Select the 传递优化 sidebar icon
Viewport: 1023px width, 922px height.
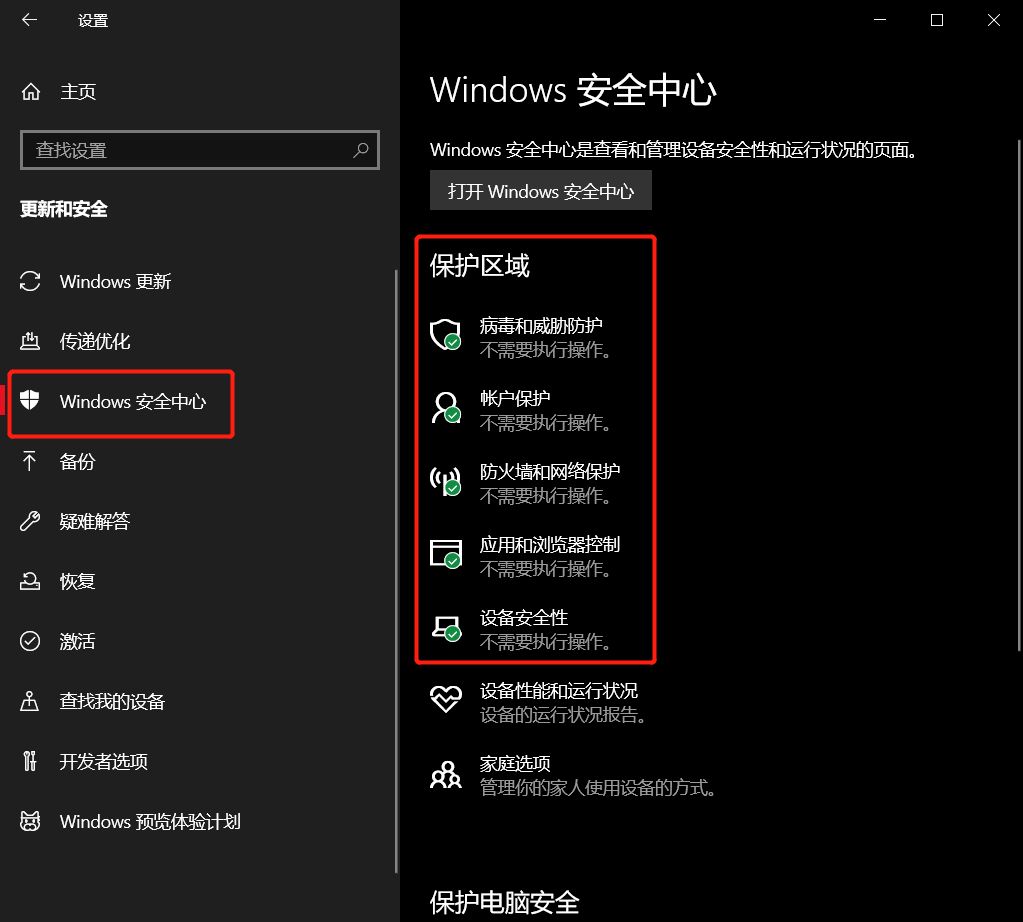pyautogui.click(x=31, y=341)
